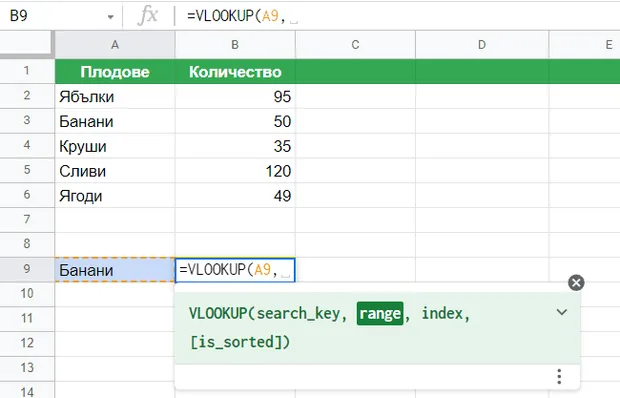Select row 1 header
Screen dimensions: 620x398
click(x=26, y=71)
